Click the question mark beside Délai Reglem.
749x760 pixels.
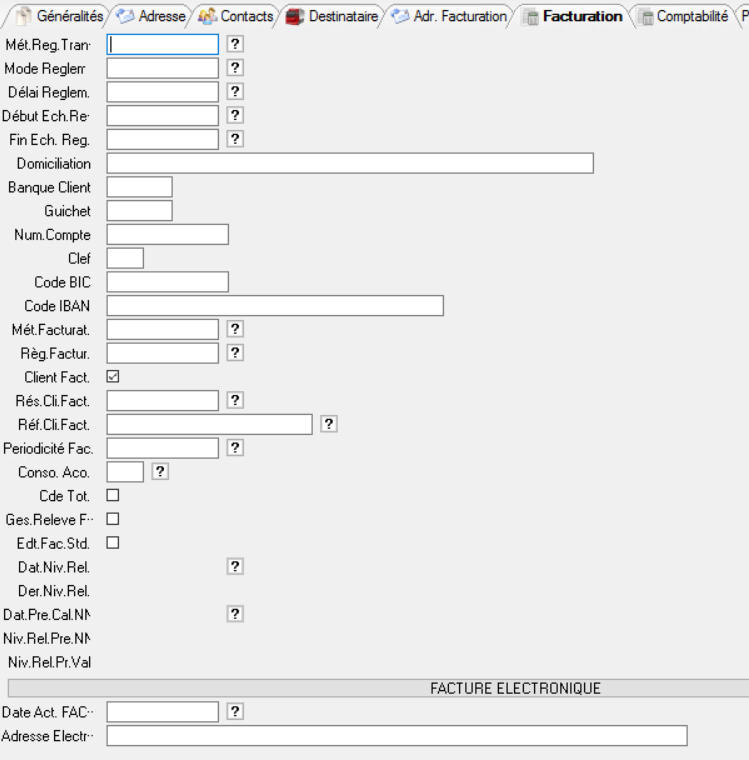pyautogui.click(x=235, y=91)
